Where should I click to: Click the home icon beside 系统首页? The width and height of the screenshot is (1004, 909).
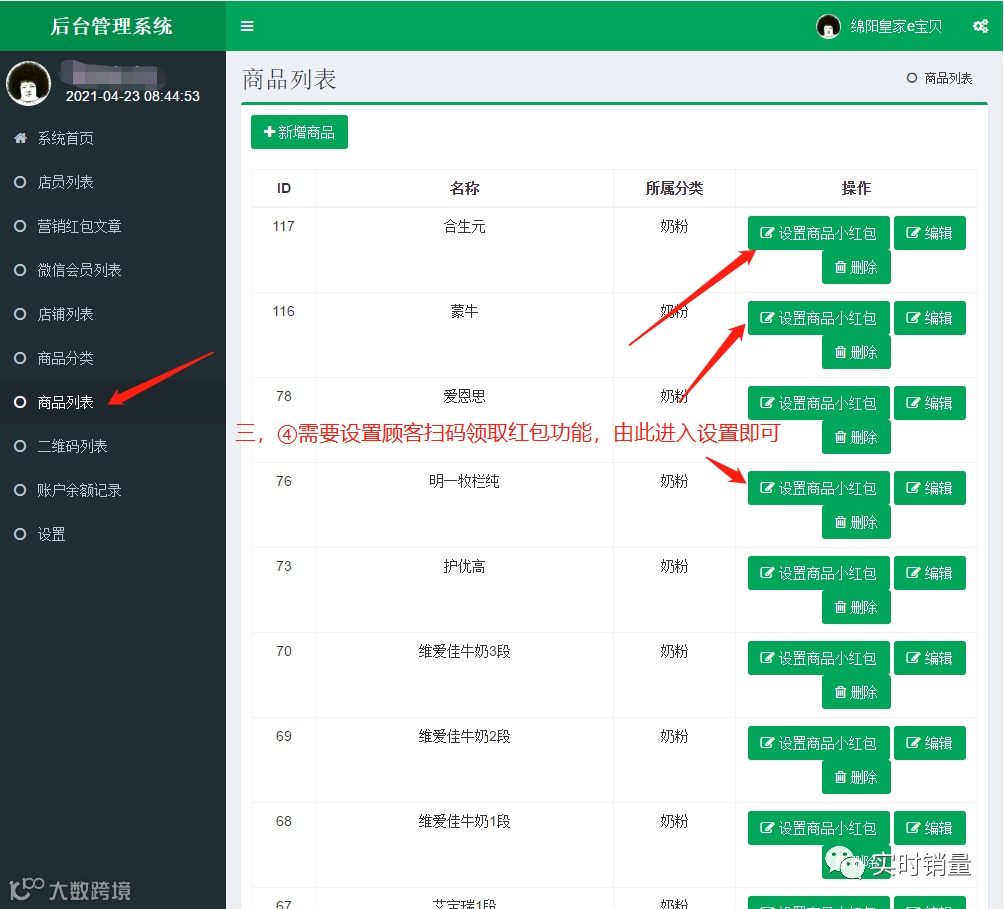coord(20,138)
